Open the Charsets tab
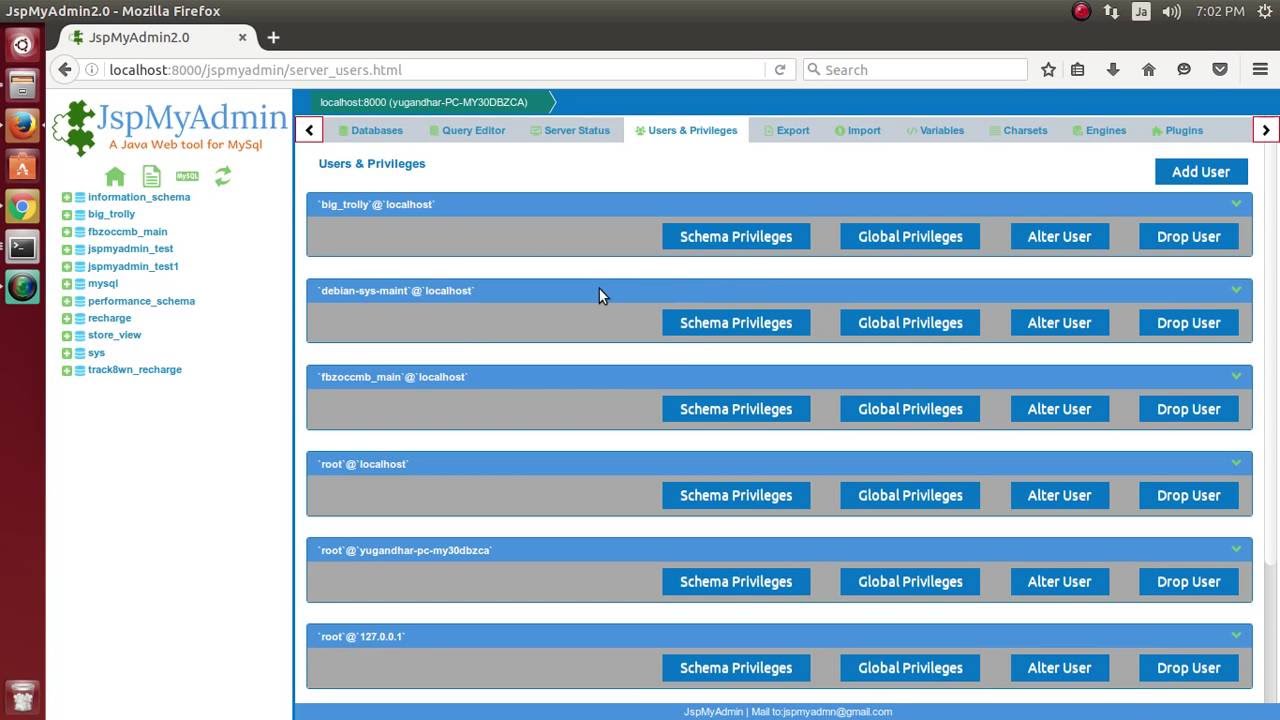This screenshot has width=1280, height=720. 1019,130
